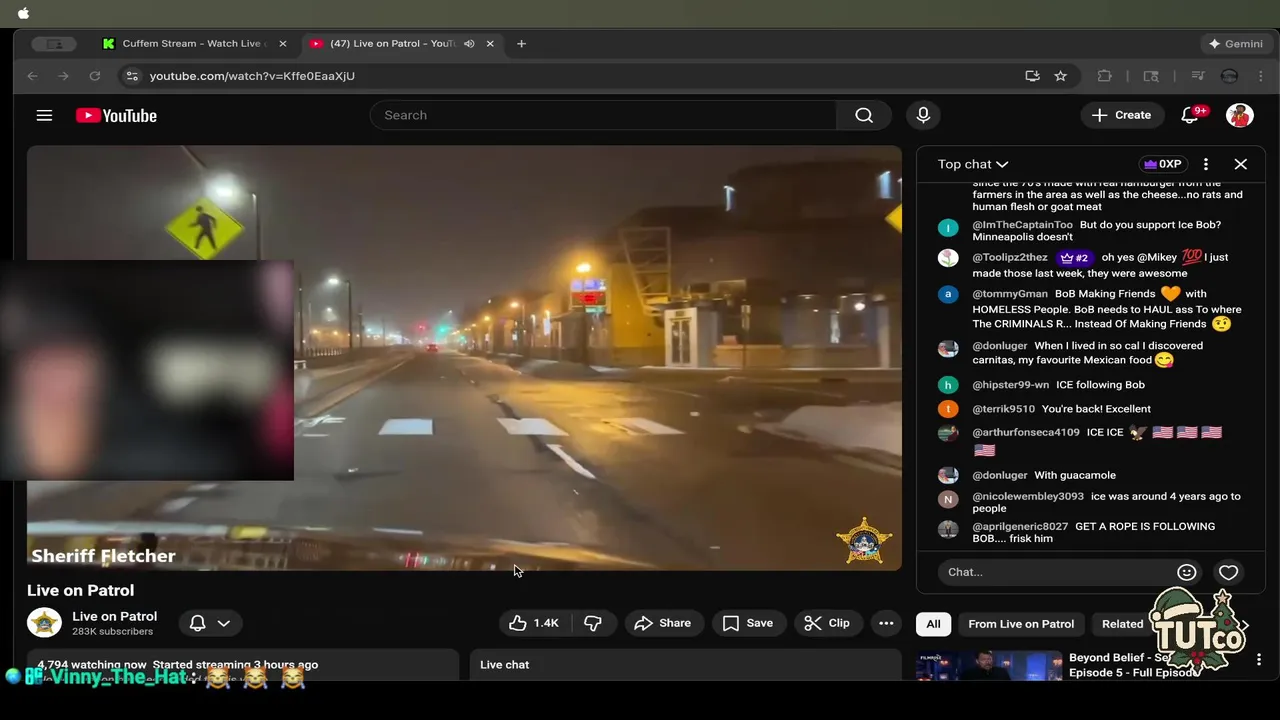Click @arthurfonseca4109 username in chat
Screen dimensions: 1280x720
(1026, 433)
